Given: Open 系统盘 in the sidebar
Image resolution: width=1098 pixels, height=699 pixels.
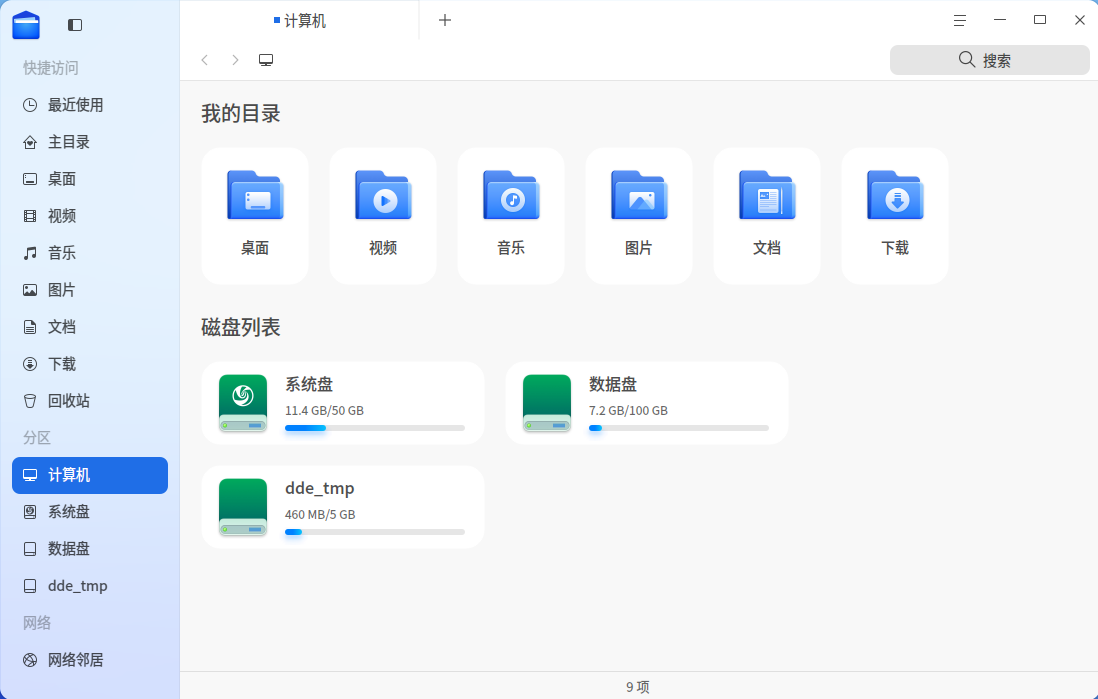Looking at the screenshot, I should coord(90,512).
